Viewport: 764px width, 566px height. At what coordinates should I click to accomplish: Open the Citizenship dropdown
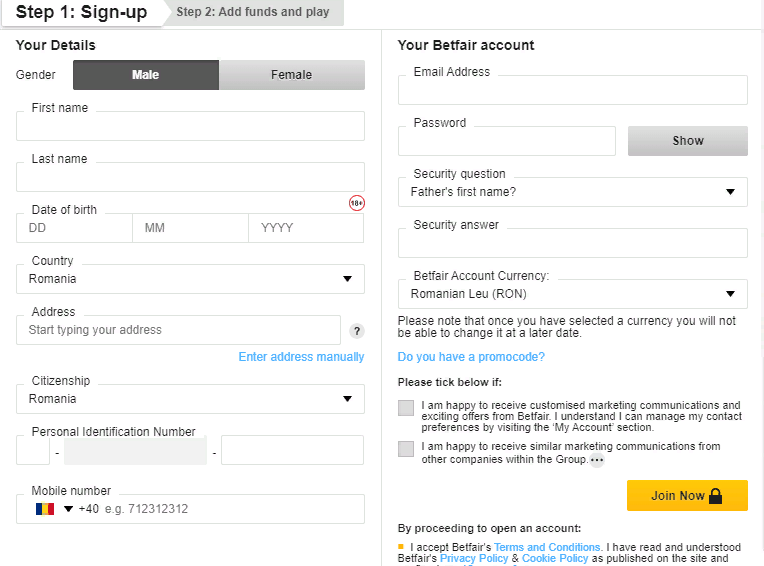tap(190, 399)
